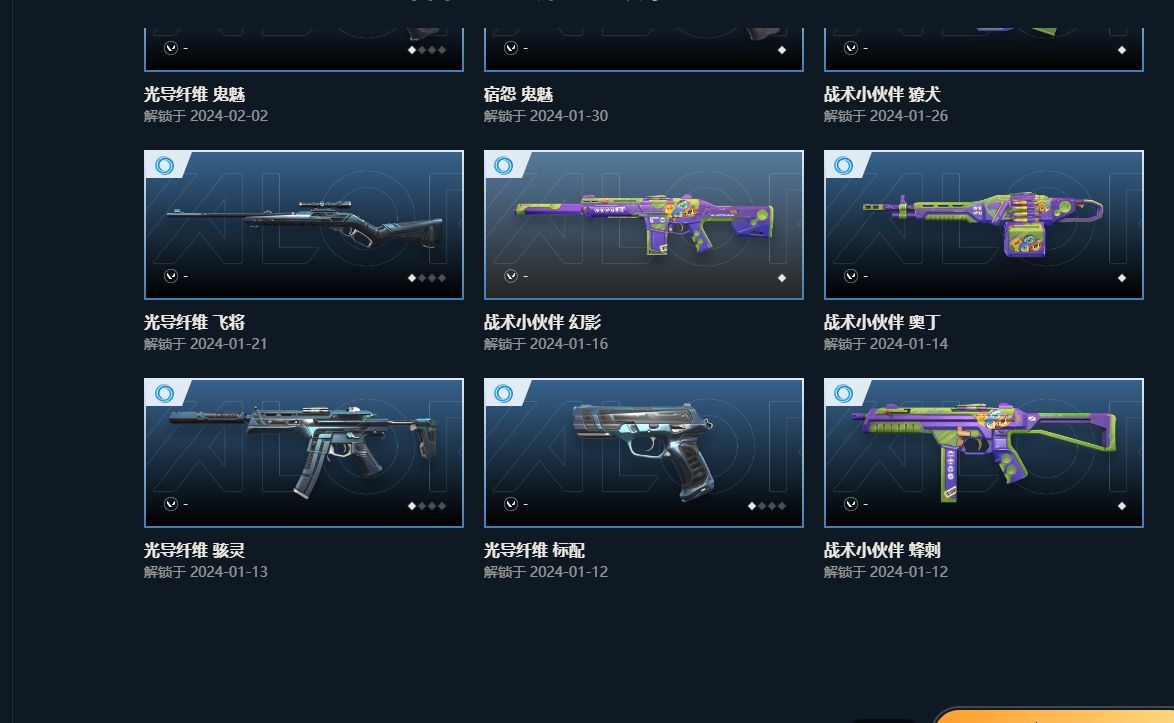Click the blue ring badge on 战术小伙伴 奥丁 card
The image size is (1174, 723).
(x=844, y=165)
